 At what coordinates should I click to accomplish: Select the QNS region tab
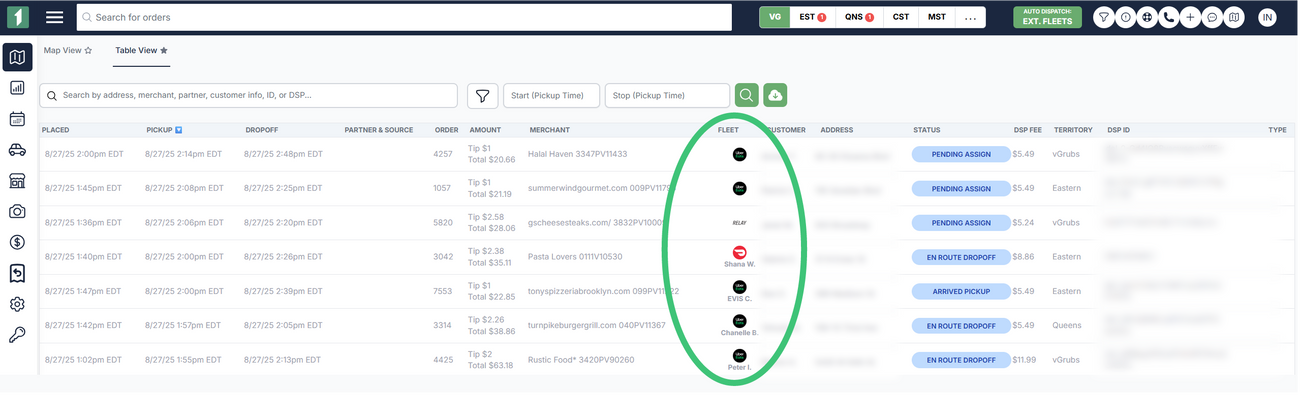859,17
